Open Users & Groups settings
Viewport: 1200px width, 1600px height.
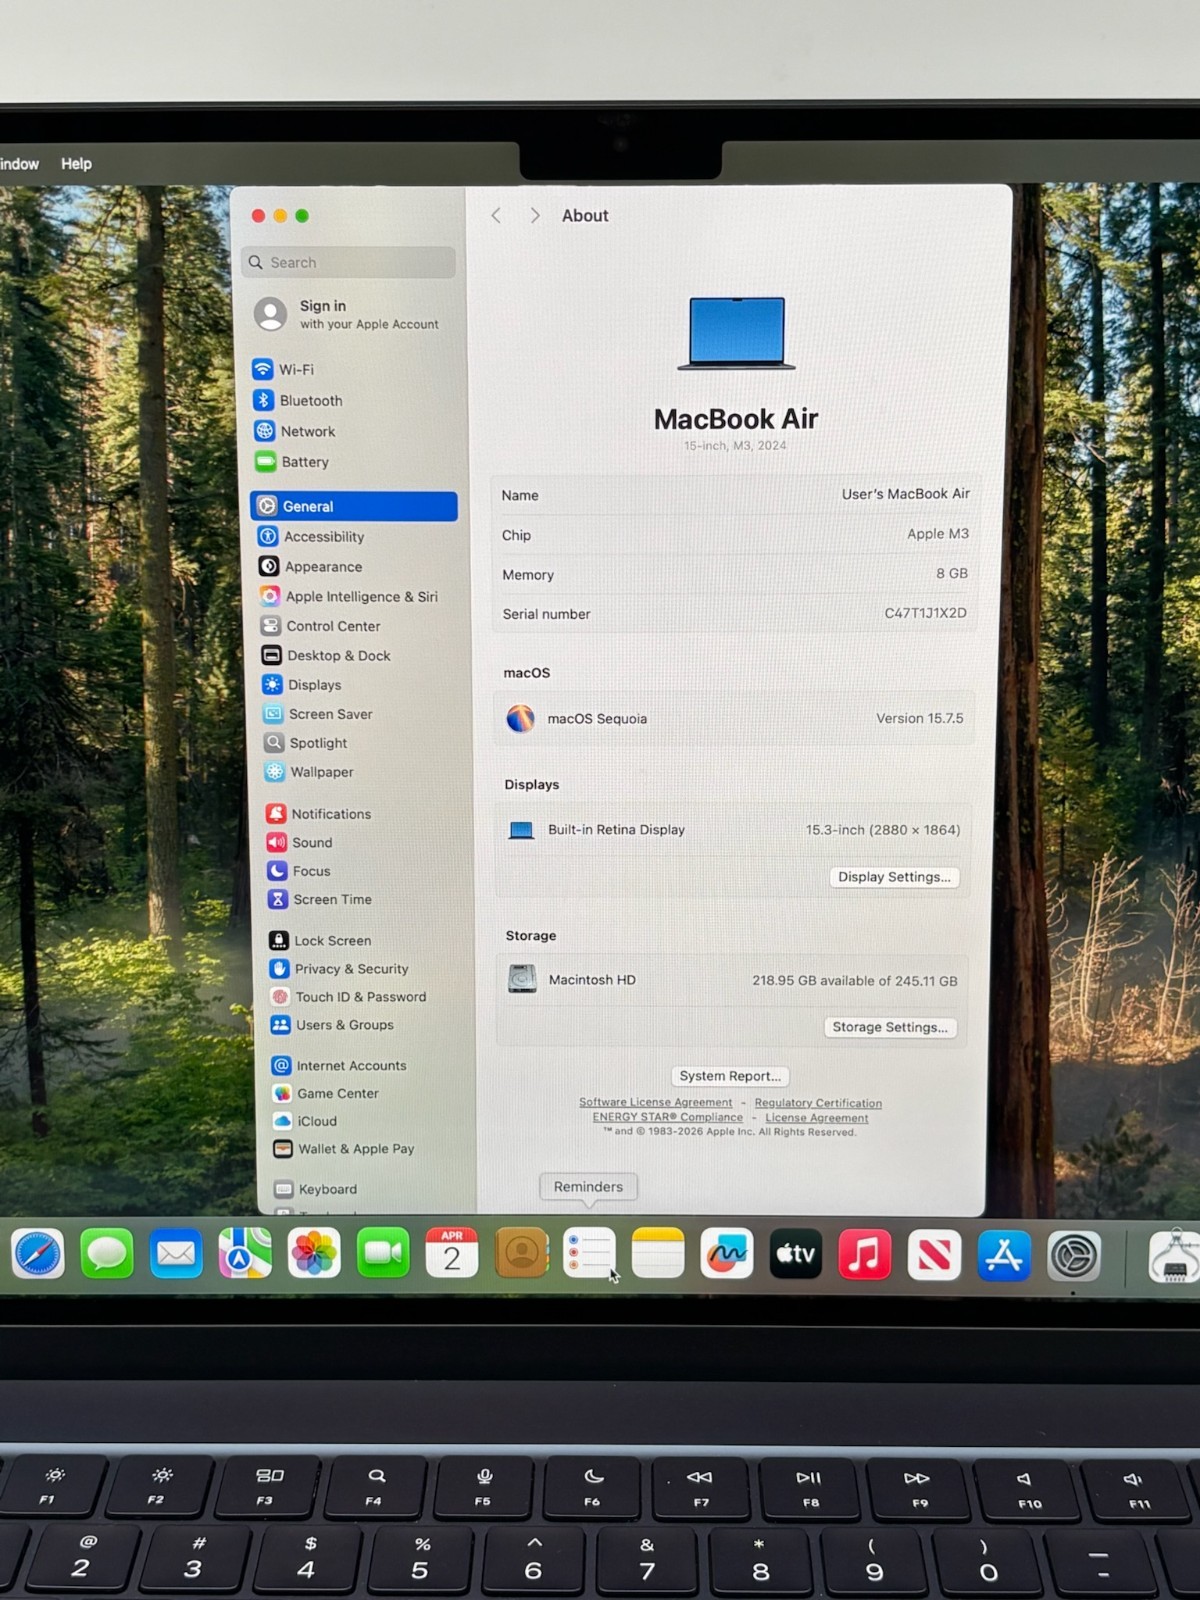[x=333, y=1025]
